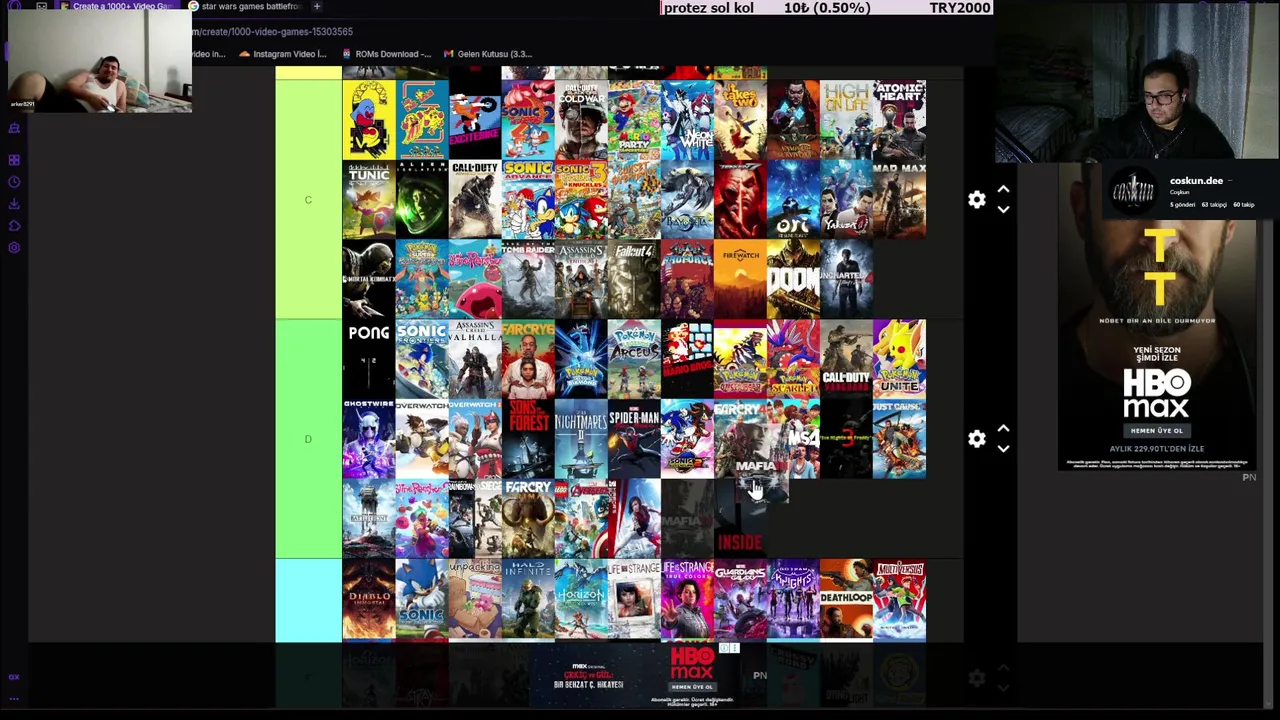Move tier D row down with arrow
The height and width of the screenshot is (720, 1280).
click(1003, 448)
